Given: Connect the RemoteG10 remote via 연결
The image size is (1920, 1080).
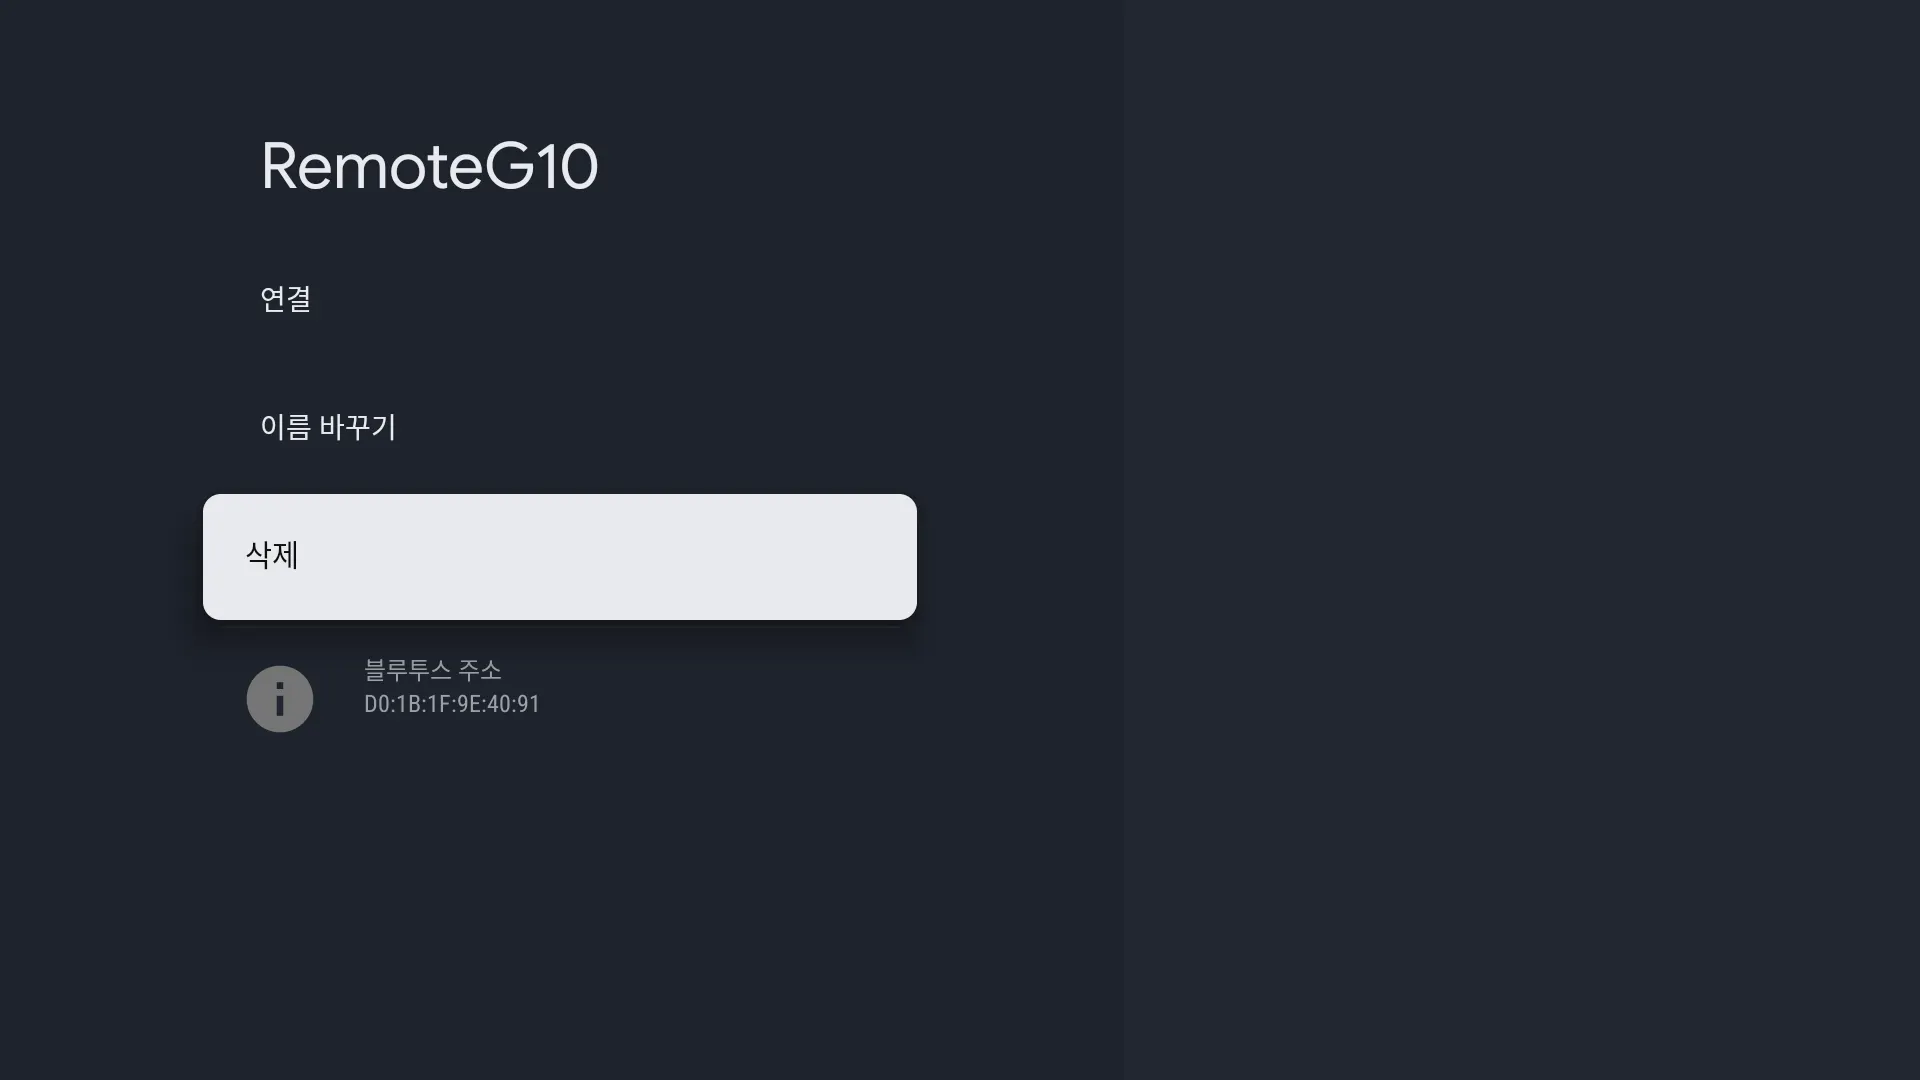Looking at the screenshot, I should [x=286, y=299].
